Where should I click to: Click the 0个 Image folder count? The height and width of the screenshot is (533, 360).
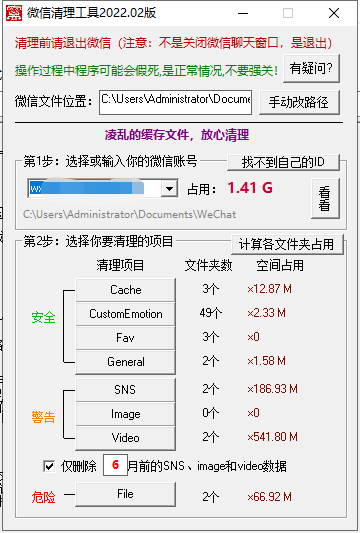tap(211, 413)
